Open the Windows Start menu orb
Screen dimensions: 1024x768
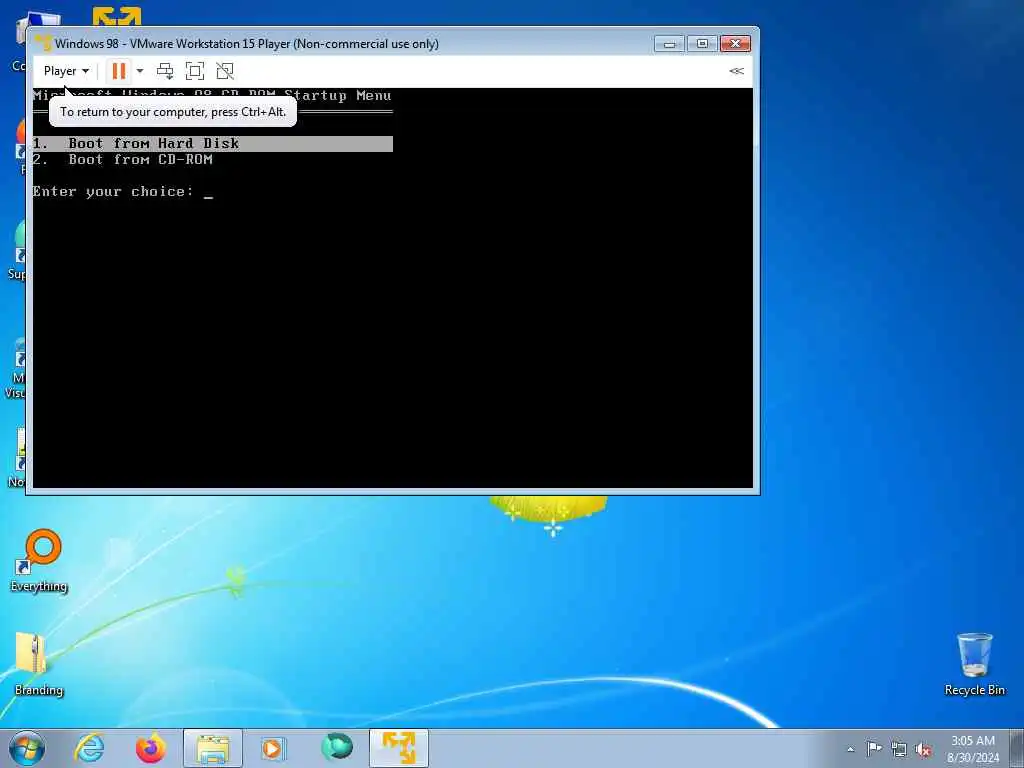[27, 748]
